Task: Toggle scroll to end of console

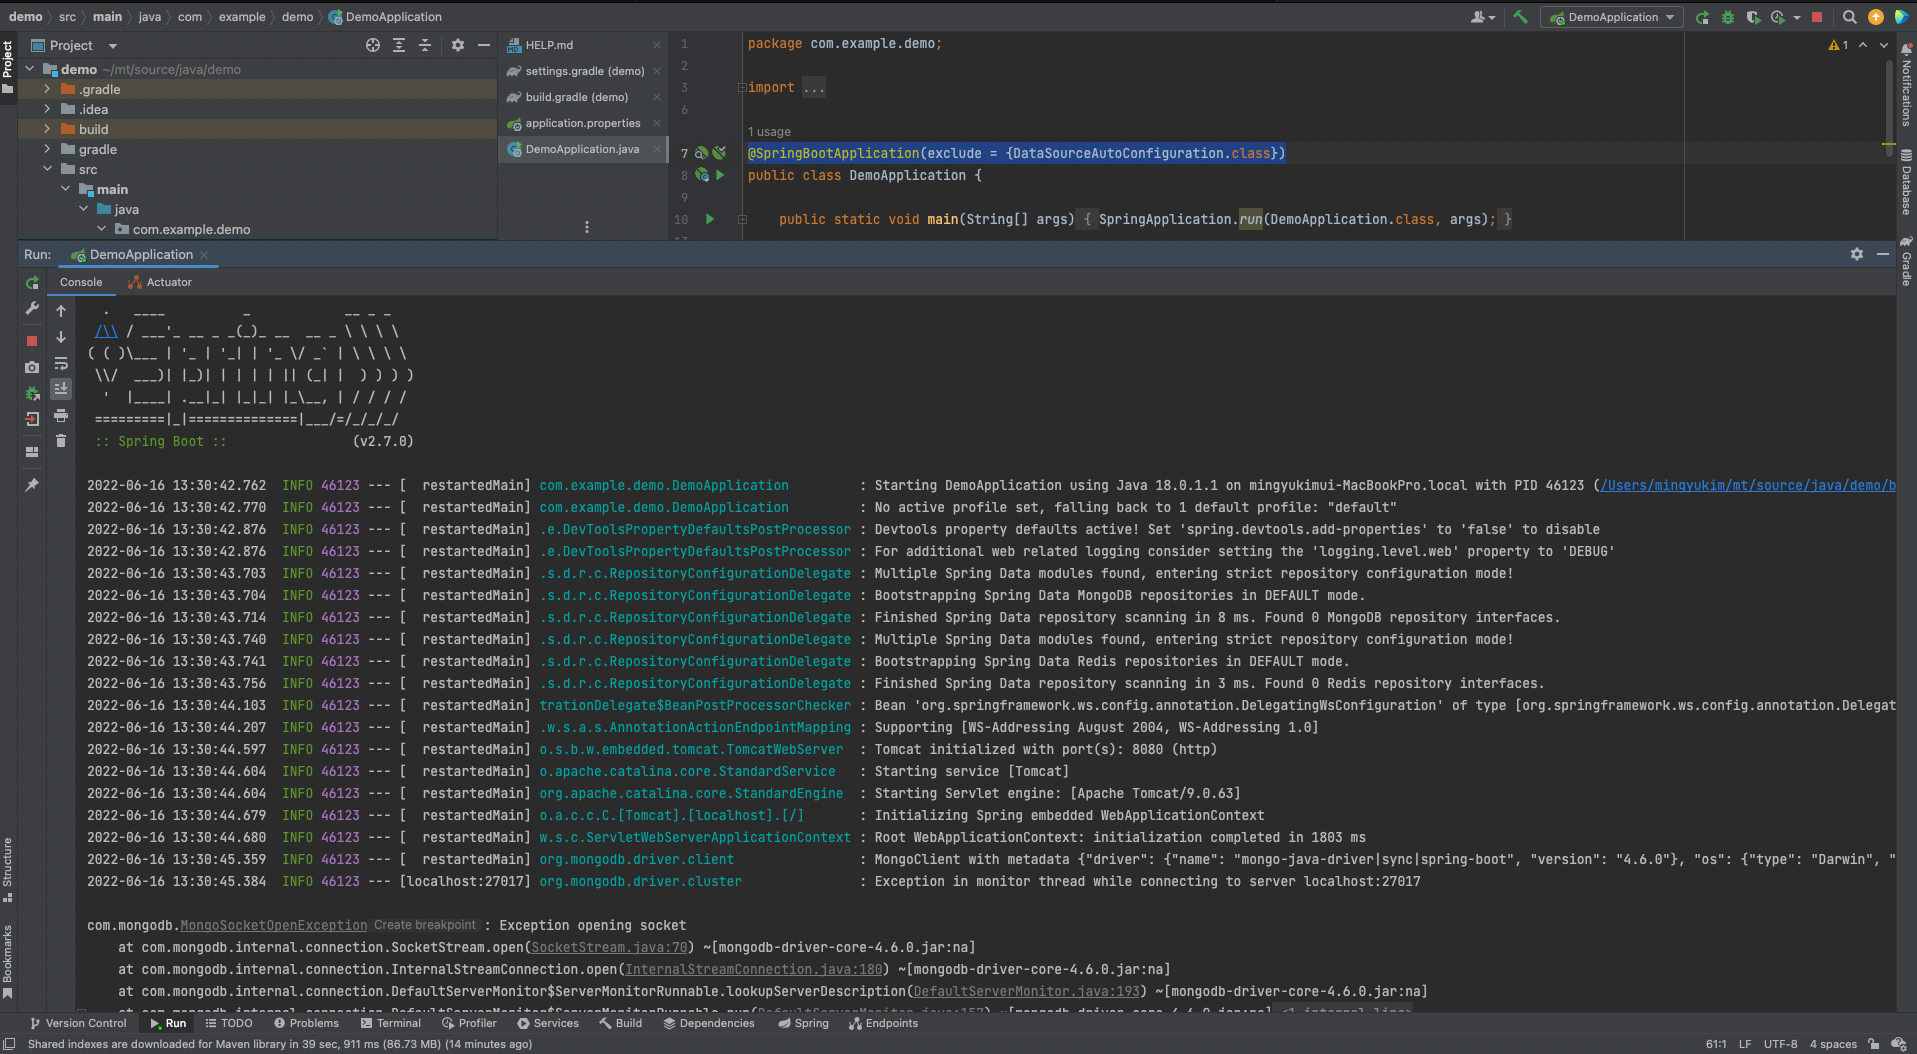Action: click(x=61, y=388)
